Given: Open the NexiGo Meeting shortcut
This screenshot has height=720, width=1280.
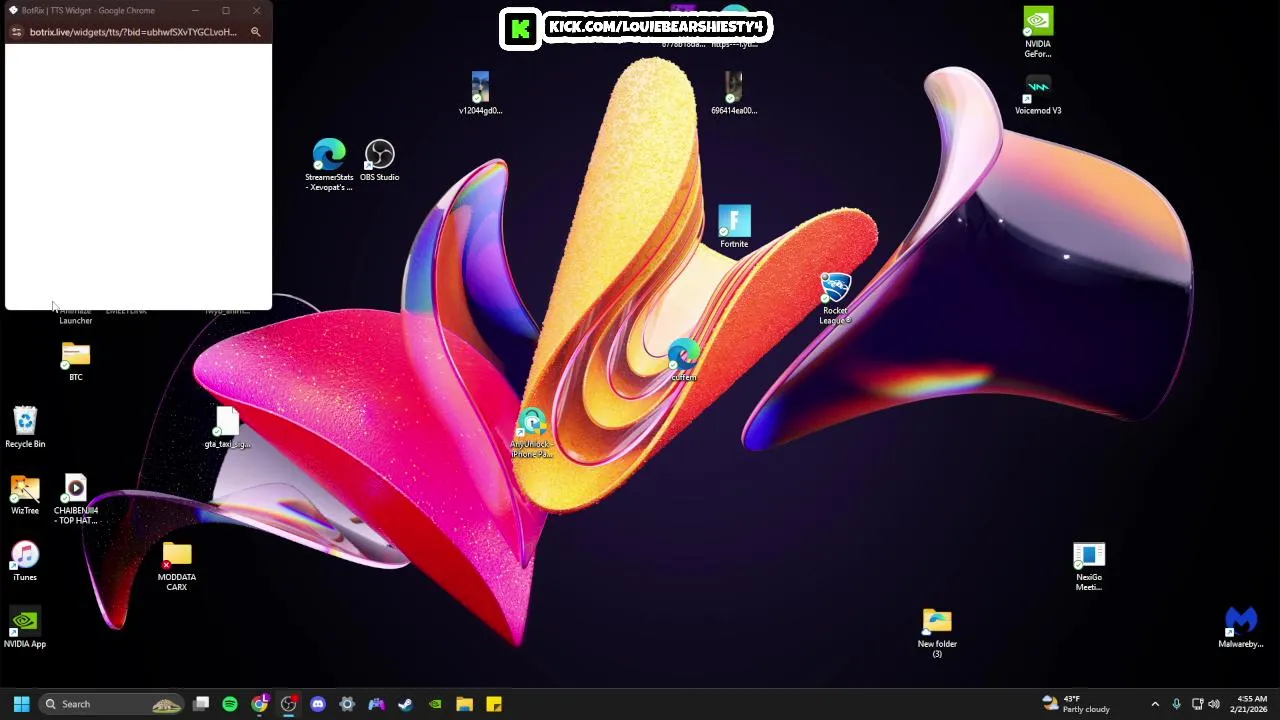Looking at the screenshot, I should pos(1089,566).
